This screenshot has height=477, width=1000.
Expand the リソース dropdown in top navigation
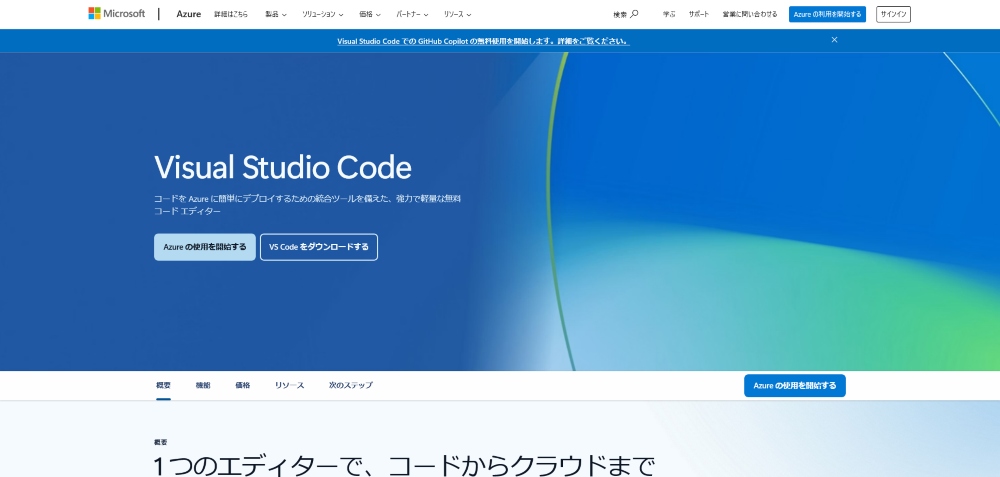[458, 14]
